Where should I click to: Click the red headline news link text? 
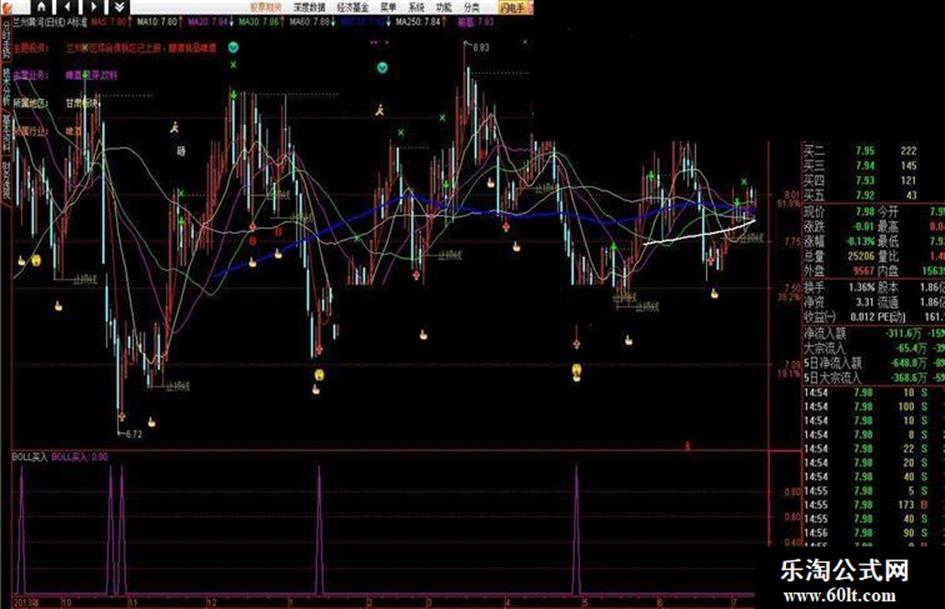(x=141, y=47)
